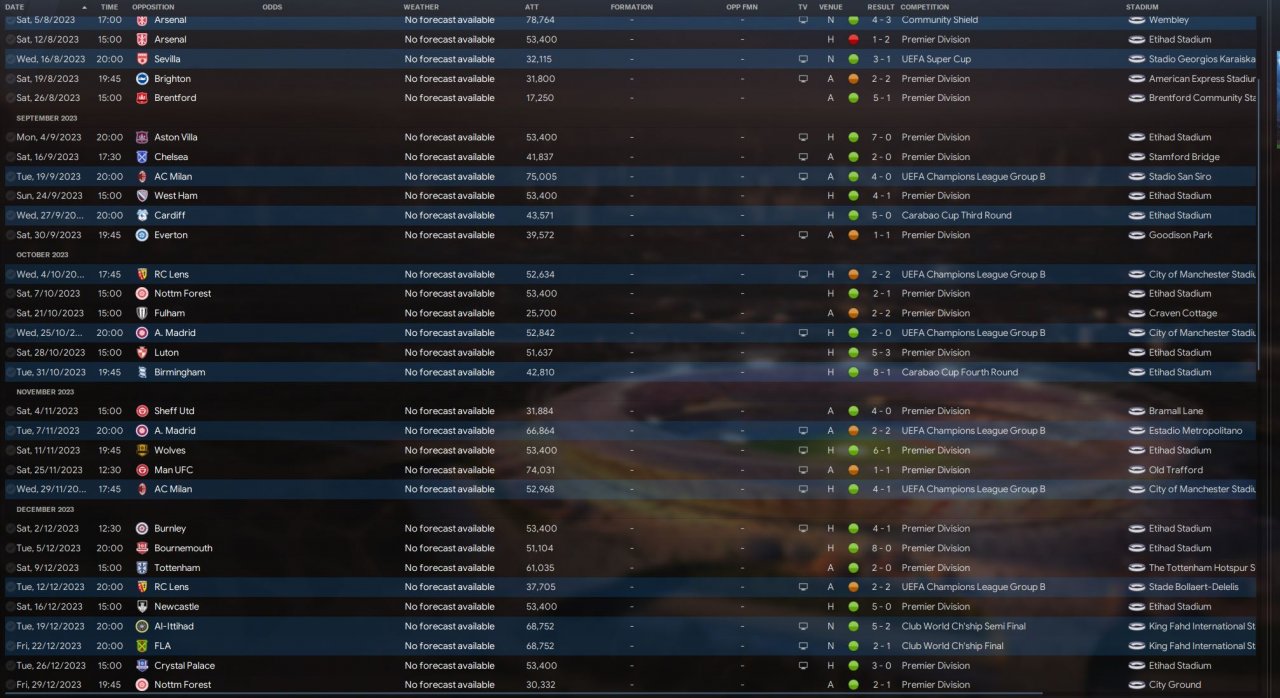Click the stadium icon beside Craven Cottage
1280x698 pixels.
pos(1136,313)
